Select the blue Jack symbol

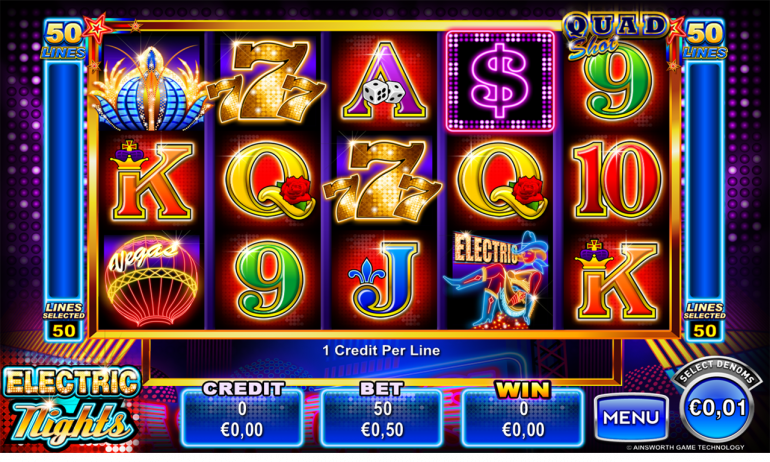[x=384, y=279]
